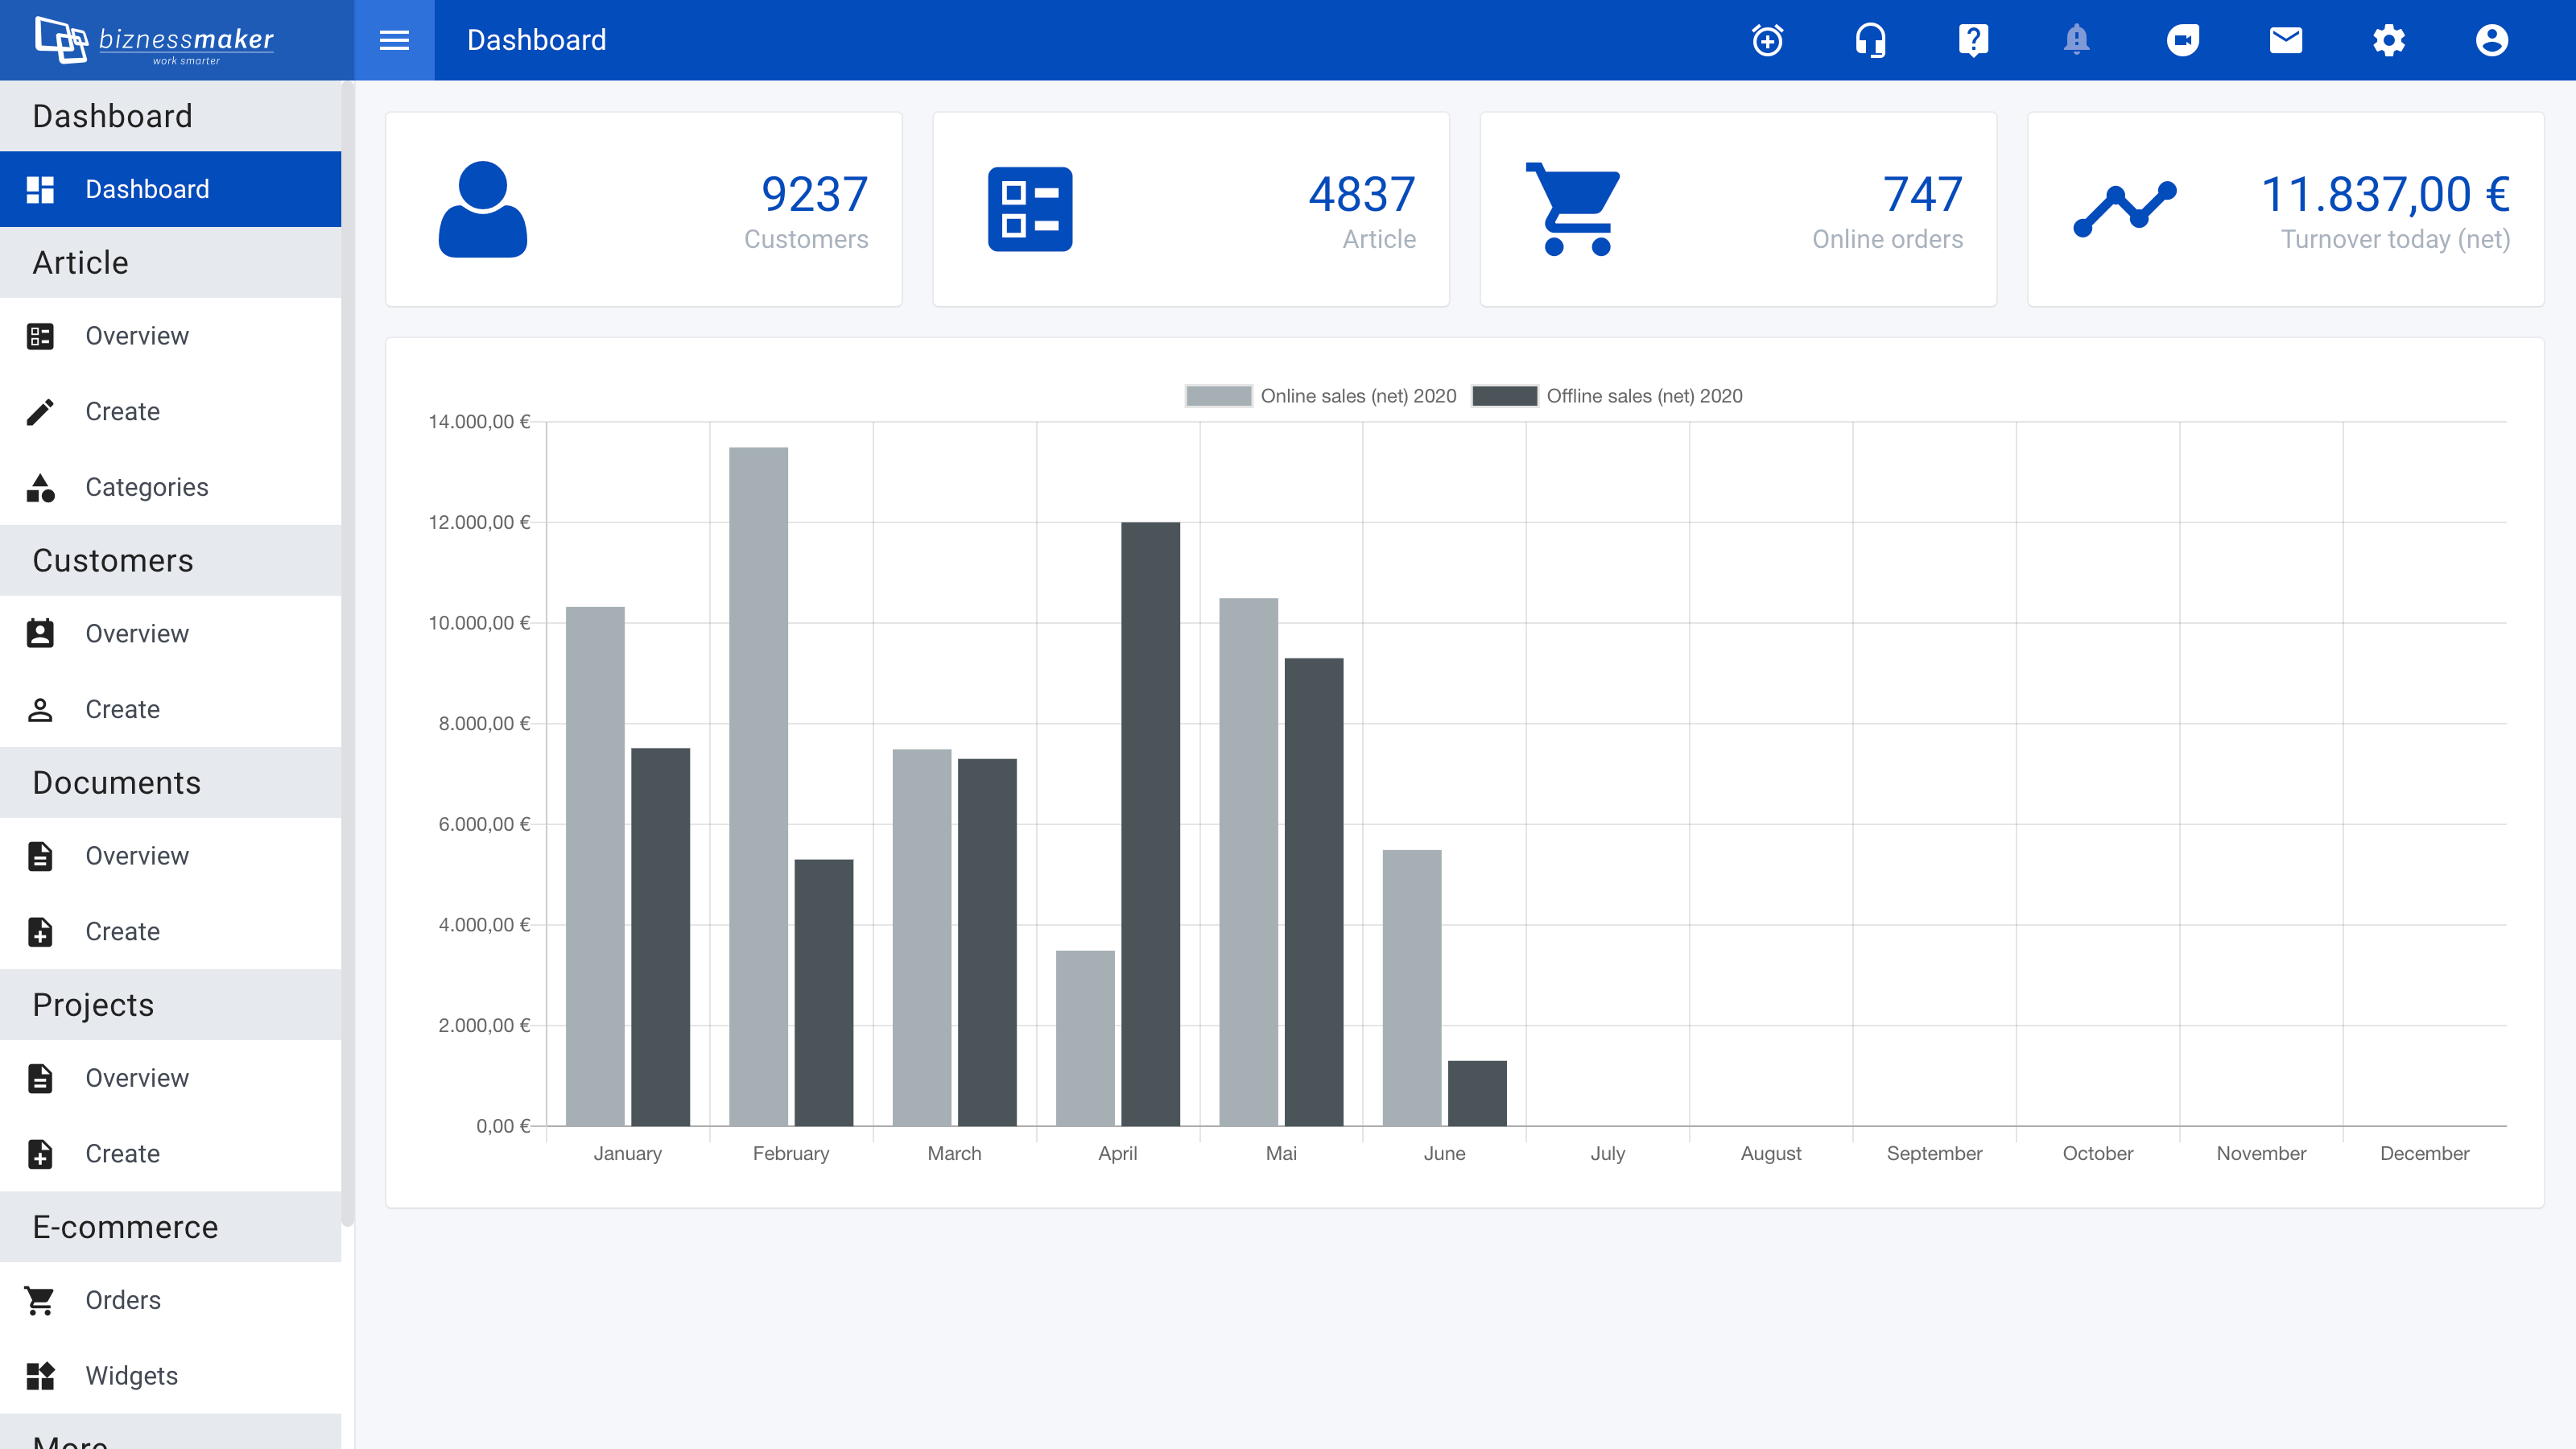2576x1449 pixels.
Task: Click the video camera icon
Action: (2182, 40)
